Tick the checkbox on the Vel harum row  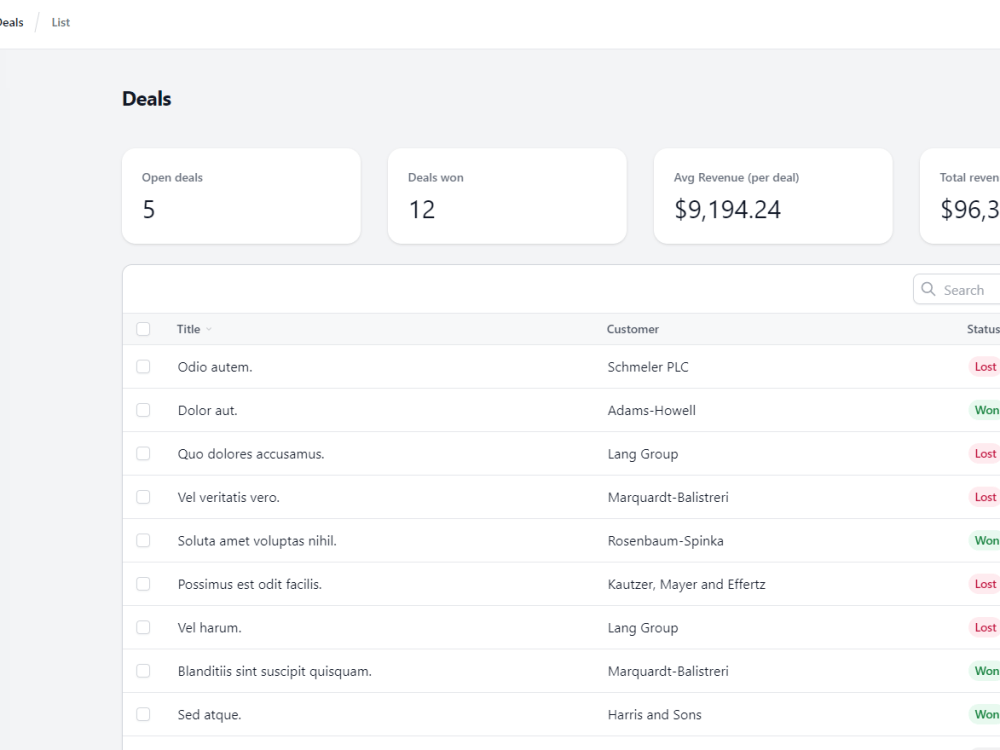tap(143, 627)
